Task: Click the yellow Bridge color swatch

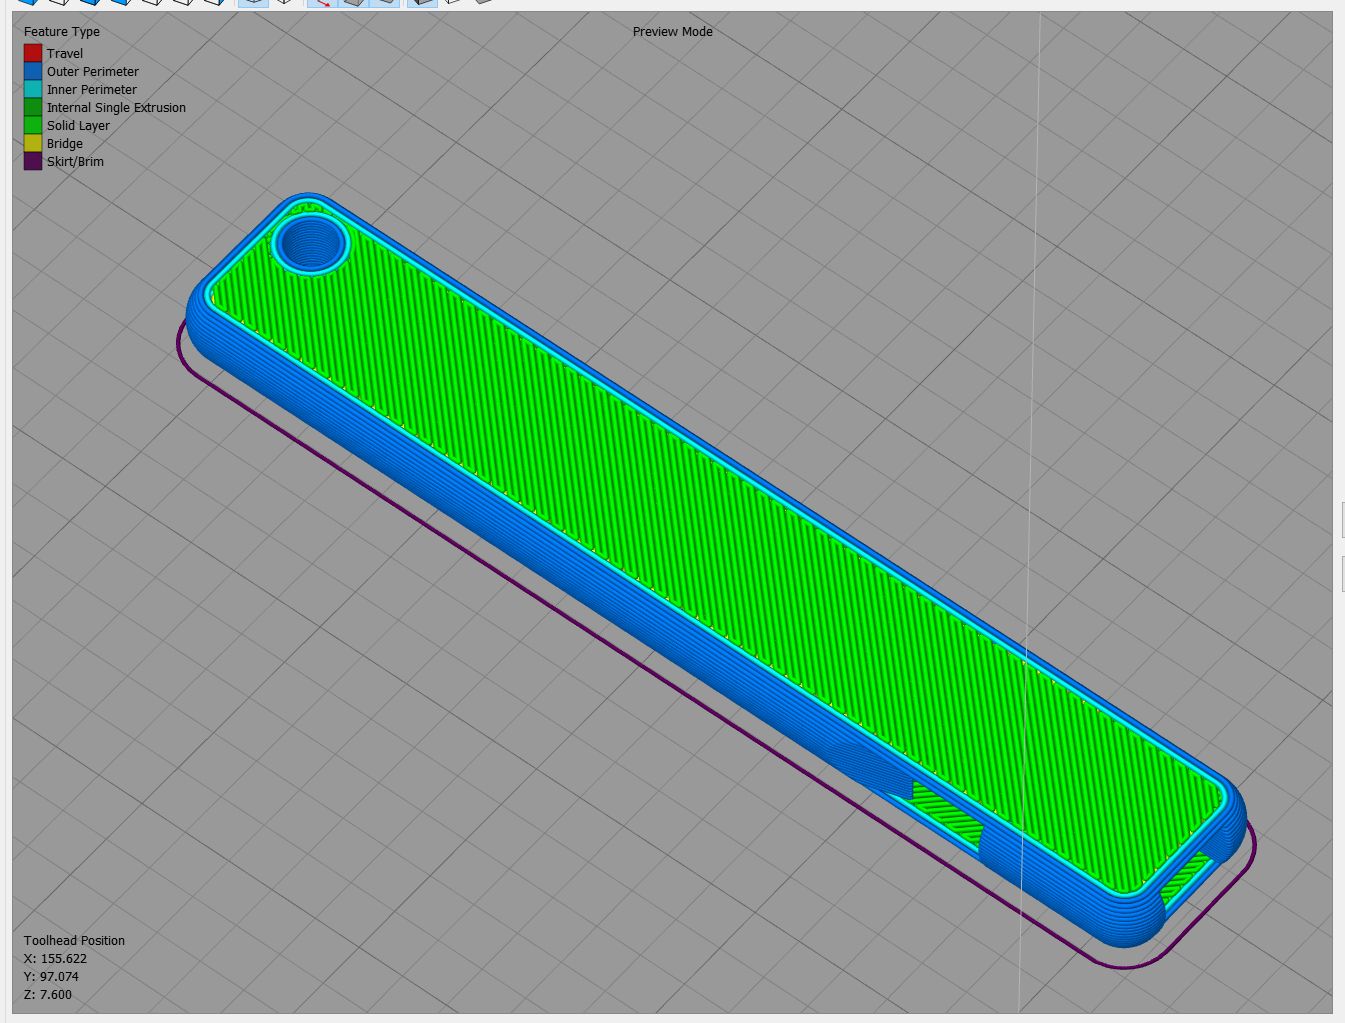Action: 33,143
